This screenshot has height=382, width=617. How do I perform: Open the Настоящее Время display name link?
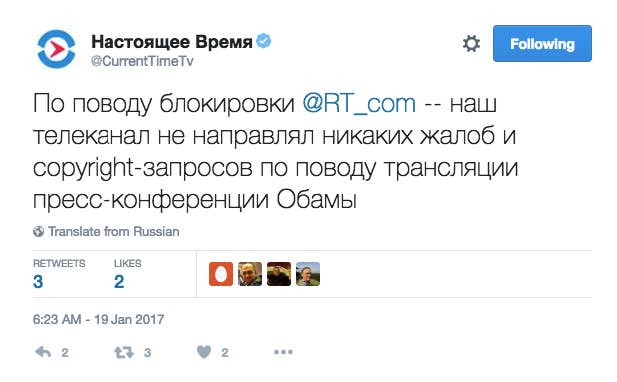tap(172, 42)
